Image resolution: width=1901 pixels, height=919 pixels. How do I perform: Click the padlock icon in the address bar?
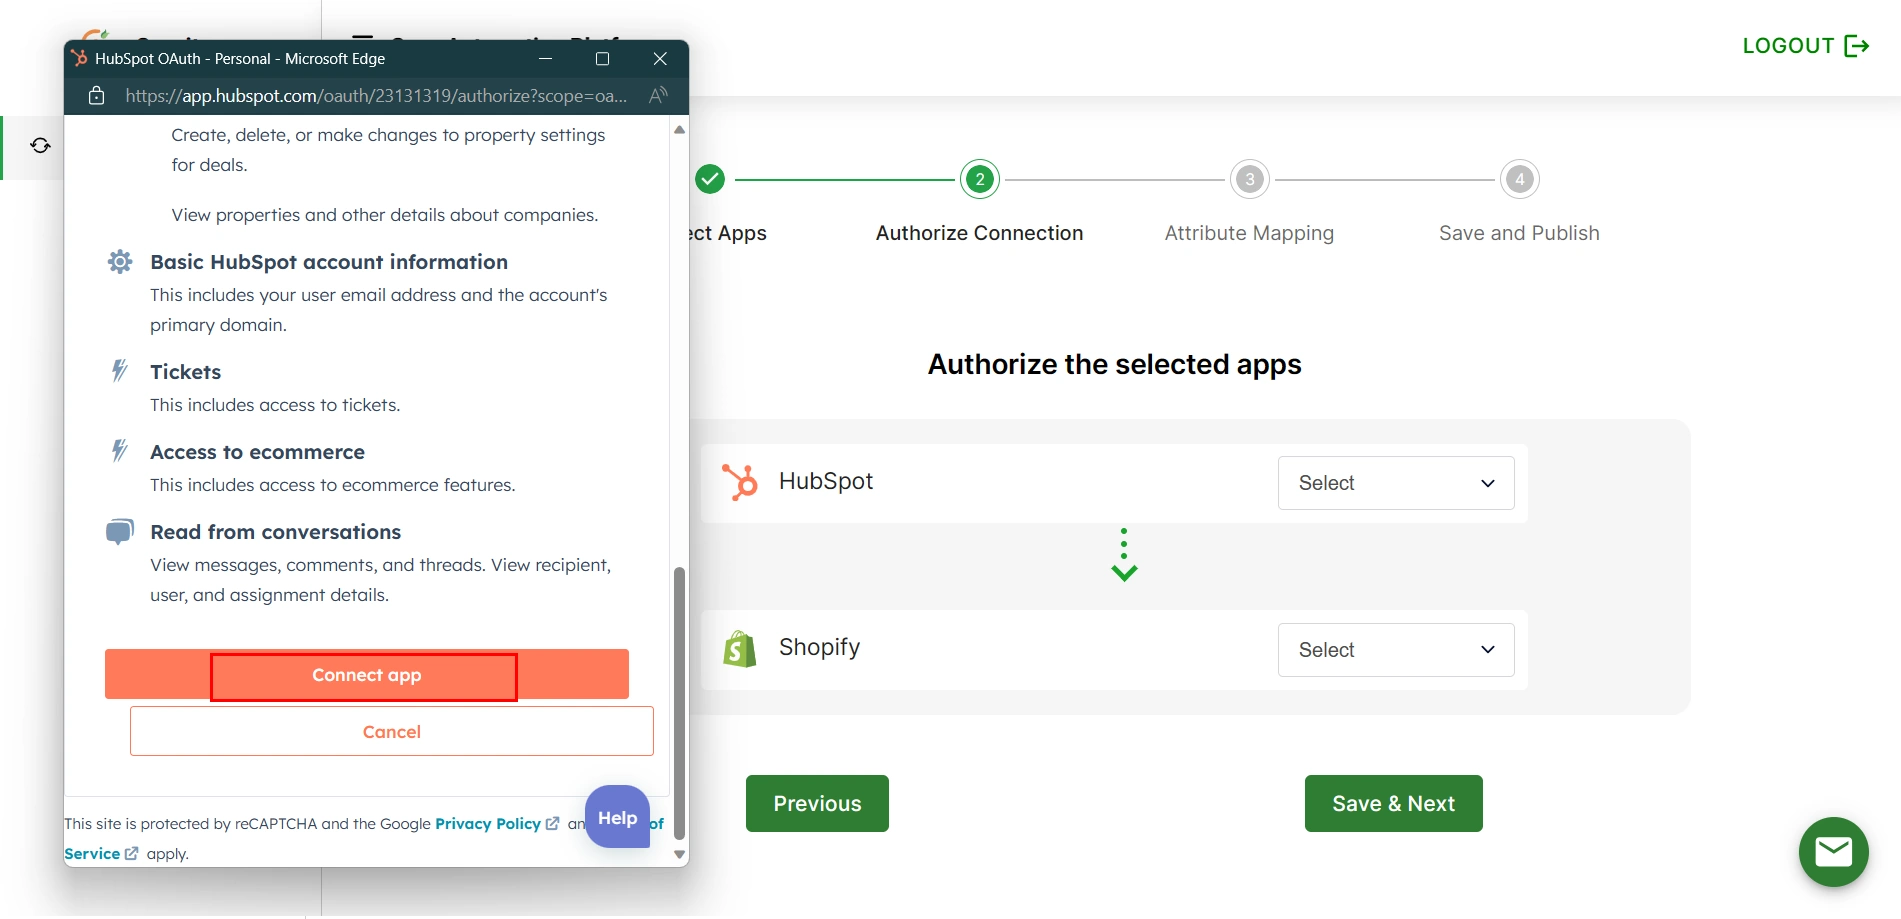95,95
